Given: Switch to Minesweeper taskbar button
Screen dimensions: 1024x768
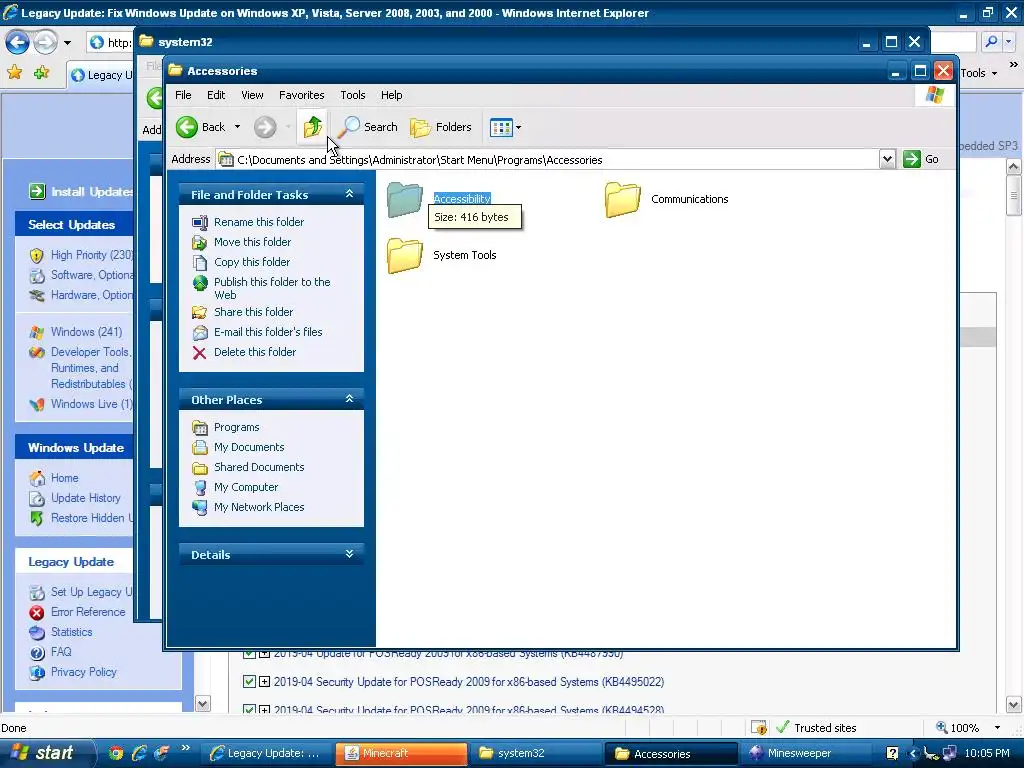Looking at the screenshot, I should pyautogui.click(x=805, y=754).
